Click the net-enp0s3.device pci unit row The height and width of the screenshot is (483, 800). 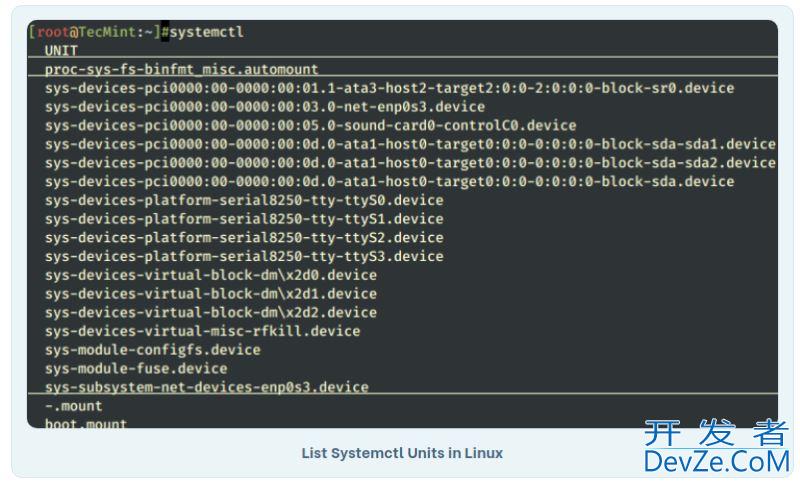(x=265, y=107)
